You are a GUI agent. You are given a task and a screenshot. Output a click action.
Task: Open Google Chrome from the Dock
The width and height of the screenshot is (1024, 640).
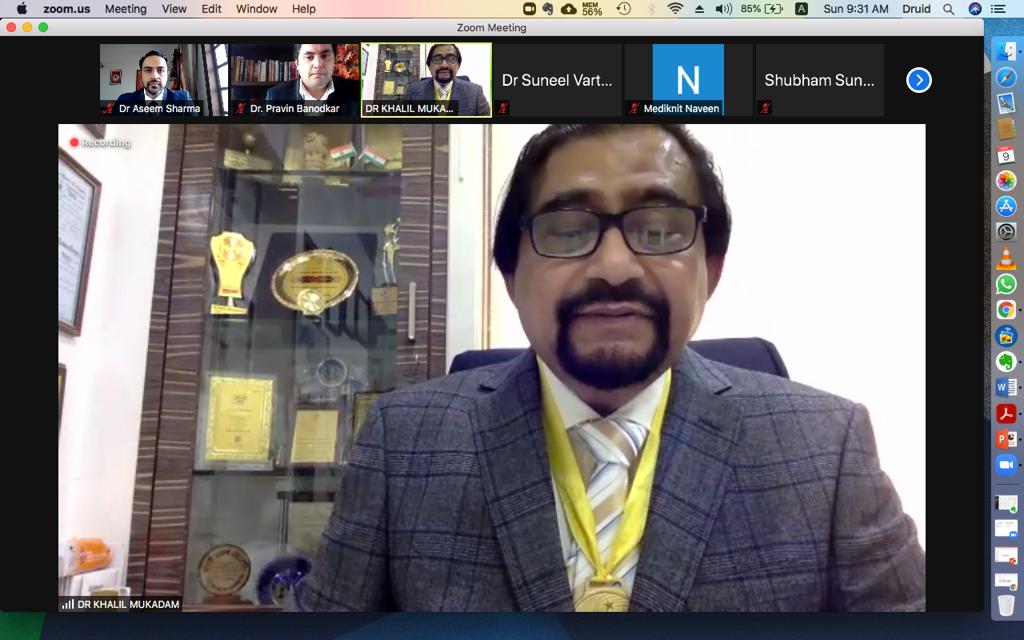coord(1006,310)
